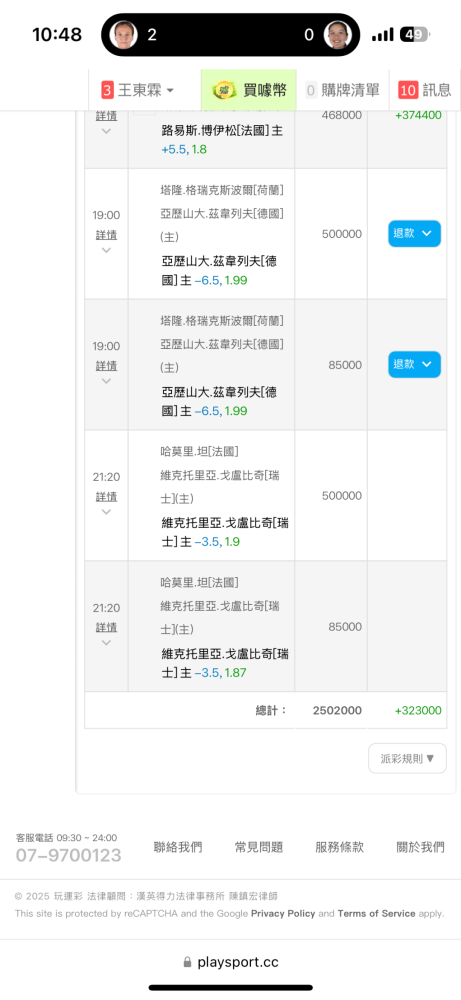Tap the red 10 messages badge
Screen dimensions: 461x1000
pos(408,90)
